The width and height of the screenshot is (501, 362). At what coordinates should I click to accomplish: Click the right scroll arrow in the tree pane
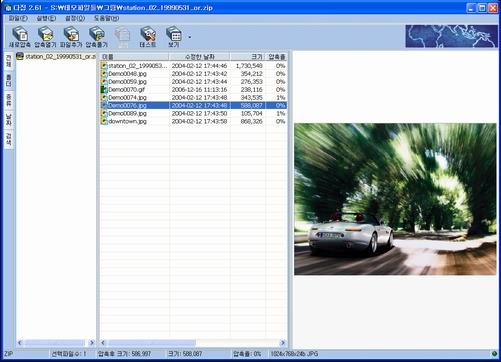tap(92, 343)
